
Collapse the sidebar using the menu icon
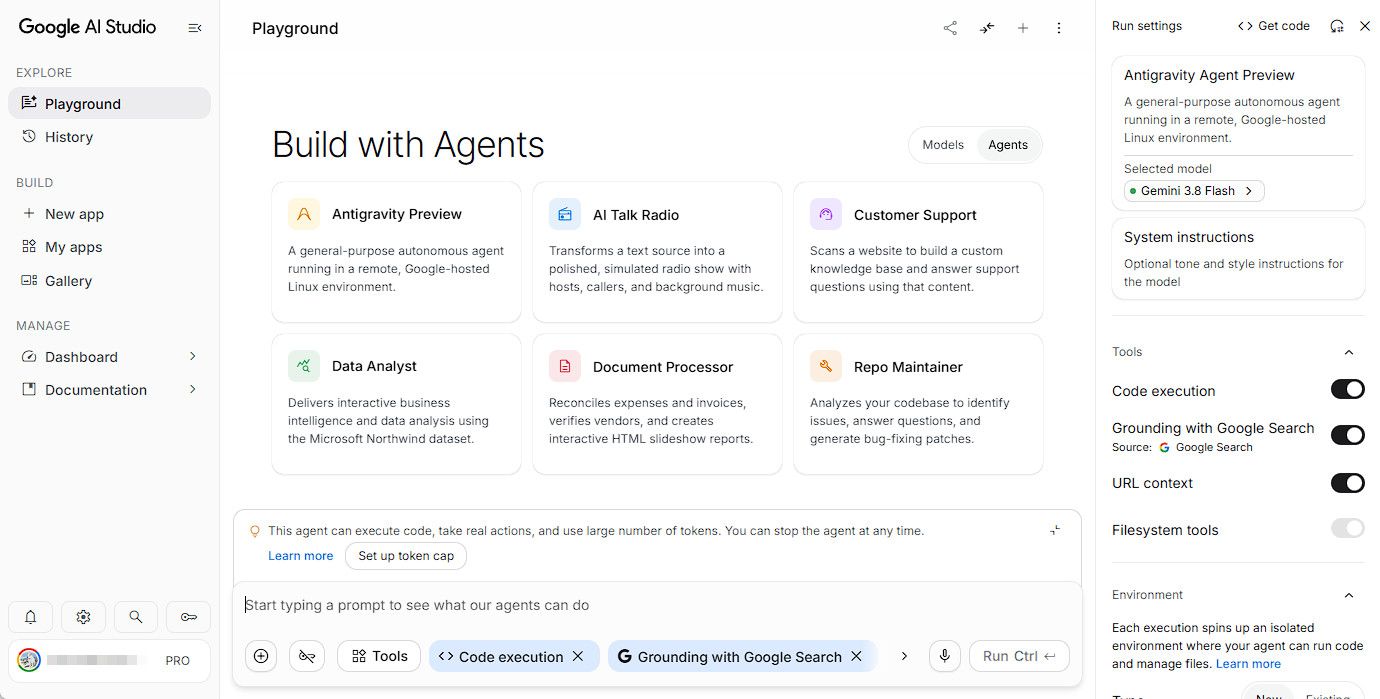195,28
